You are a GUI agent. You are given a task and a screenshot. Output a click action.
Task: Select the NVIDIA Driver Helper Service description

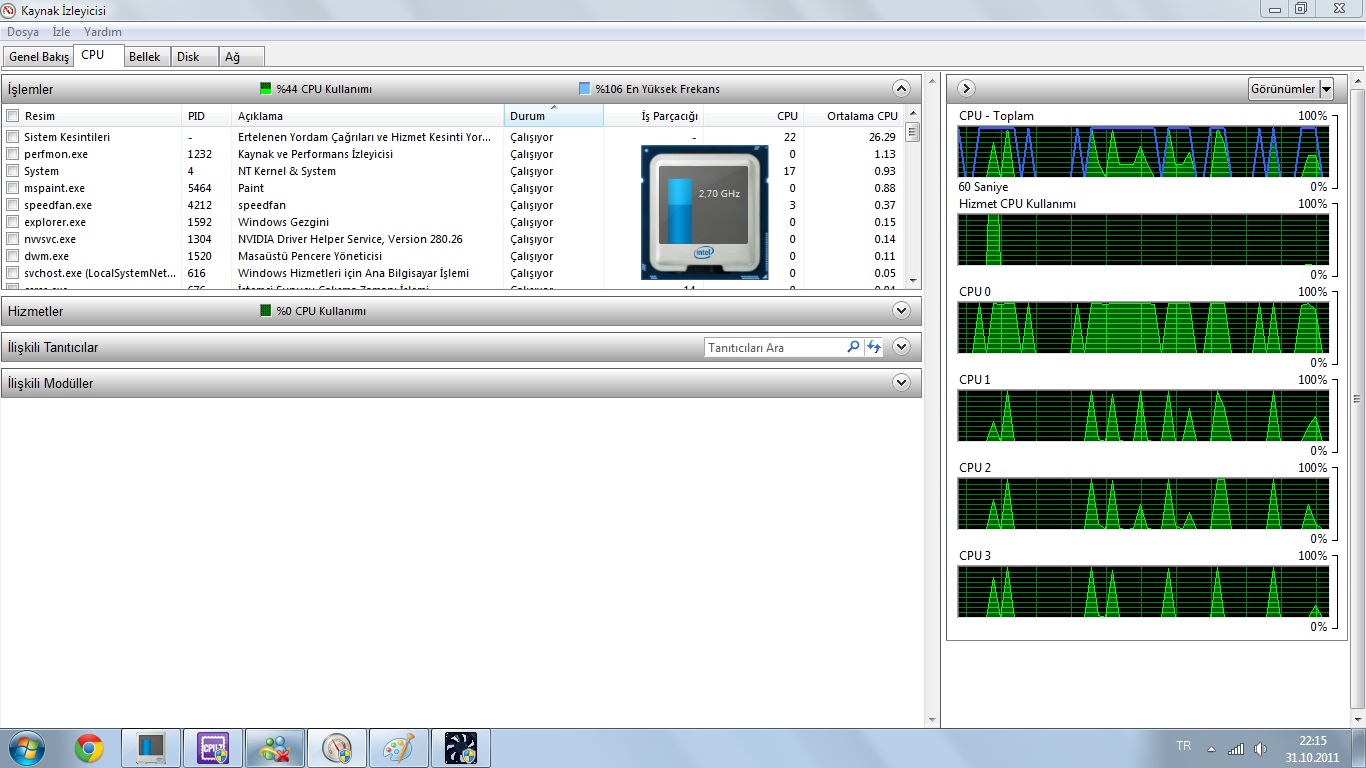click(350, 239)
